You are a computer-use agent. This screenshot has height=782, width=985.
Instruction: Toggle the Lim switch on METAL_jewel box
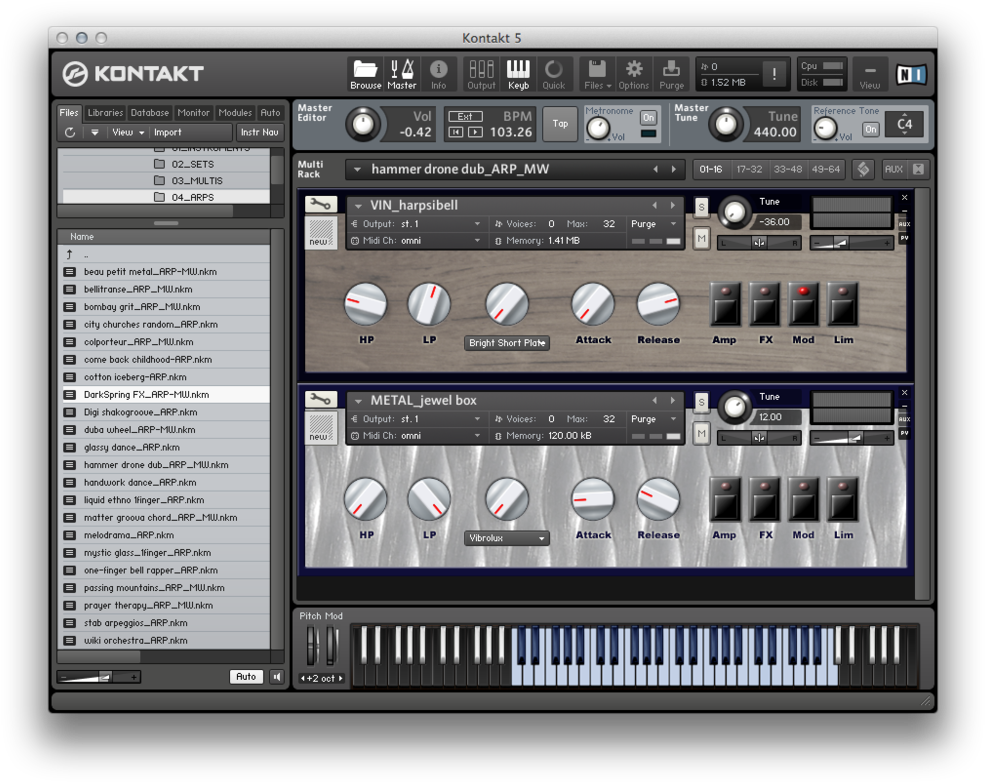(842, 499)
